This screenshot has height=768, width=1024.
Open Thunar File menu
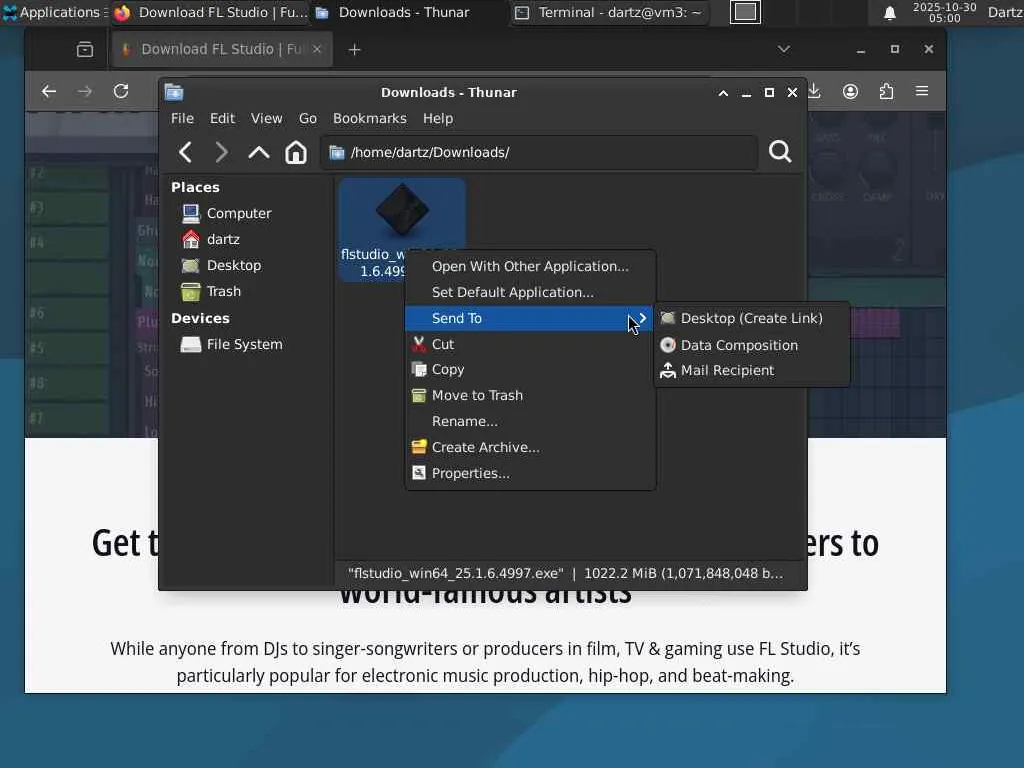pos(182,118)
